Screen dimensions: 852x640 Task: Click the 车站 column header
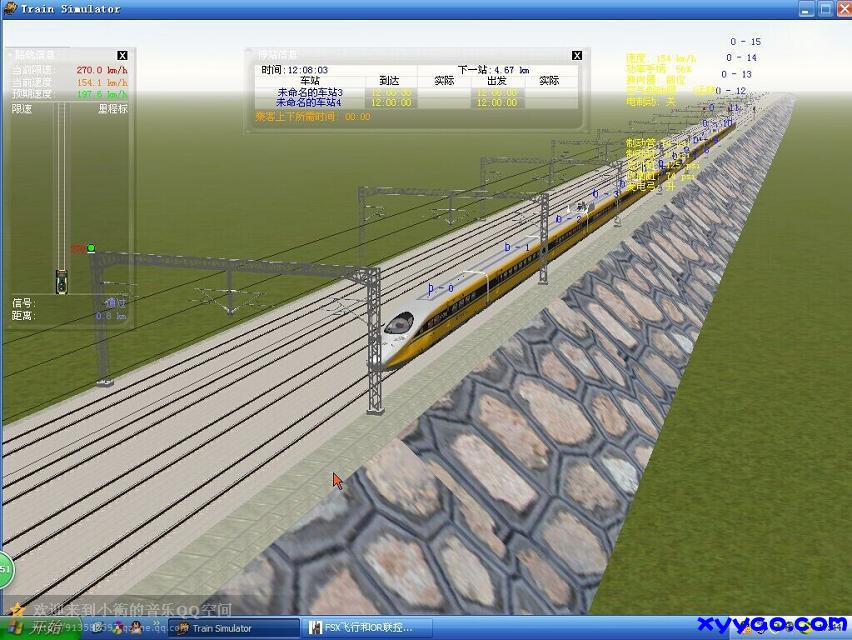tap(310, 81)
